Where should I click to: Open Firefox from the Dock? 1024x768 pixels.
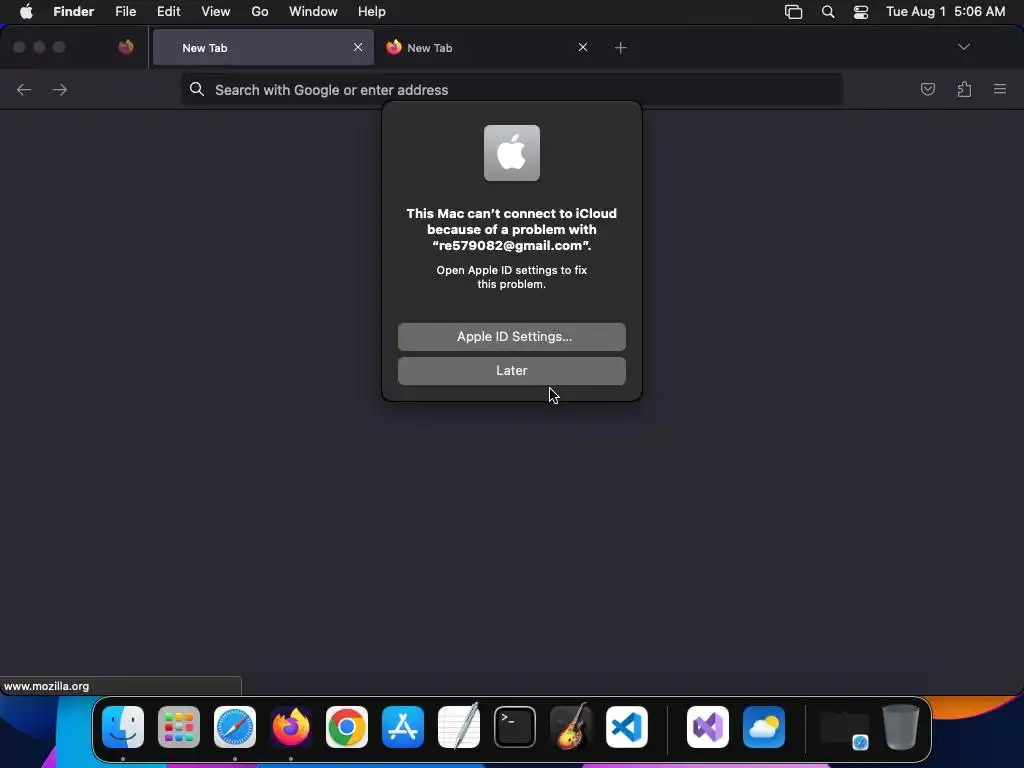(291, 727)
